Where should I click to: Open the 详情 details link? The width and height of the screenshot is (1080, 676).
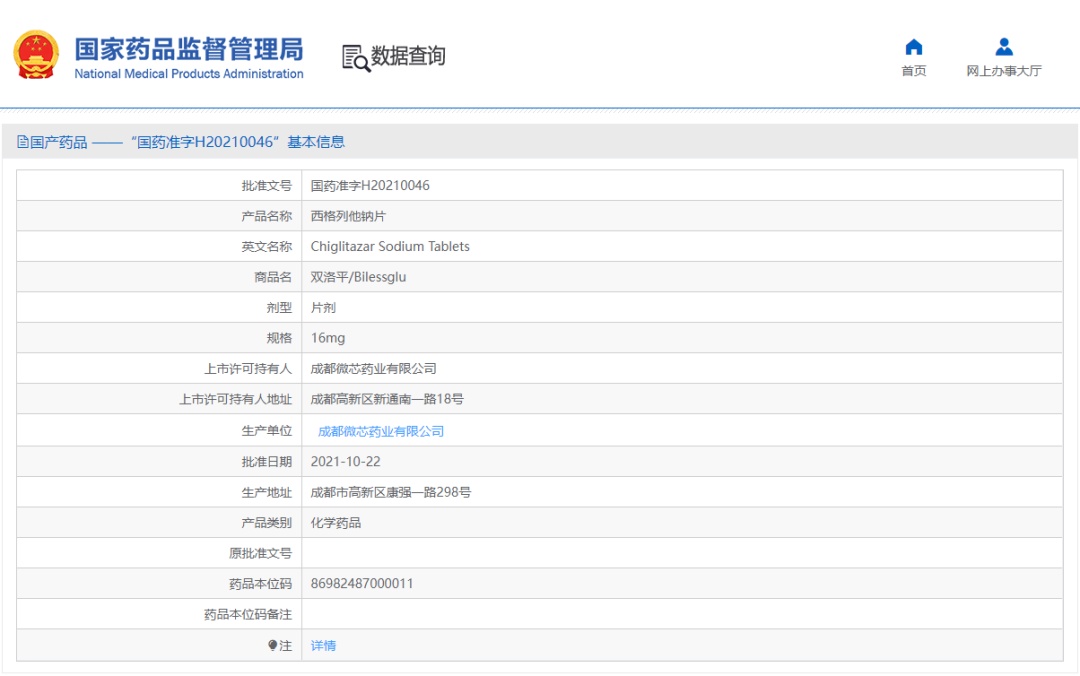[x=323, y=646]
